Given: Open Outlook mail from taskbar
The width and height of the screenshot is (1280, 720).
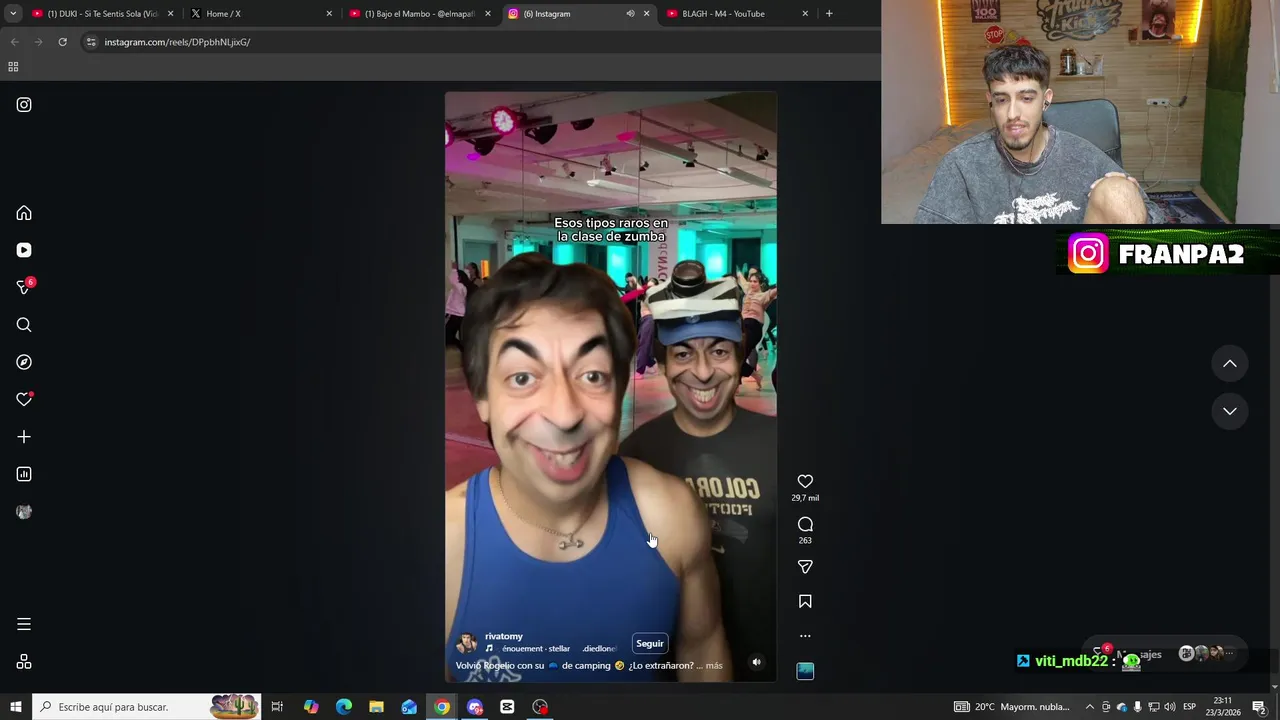Looking at the screenshot, I should click(x=409, y=707).
